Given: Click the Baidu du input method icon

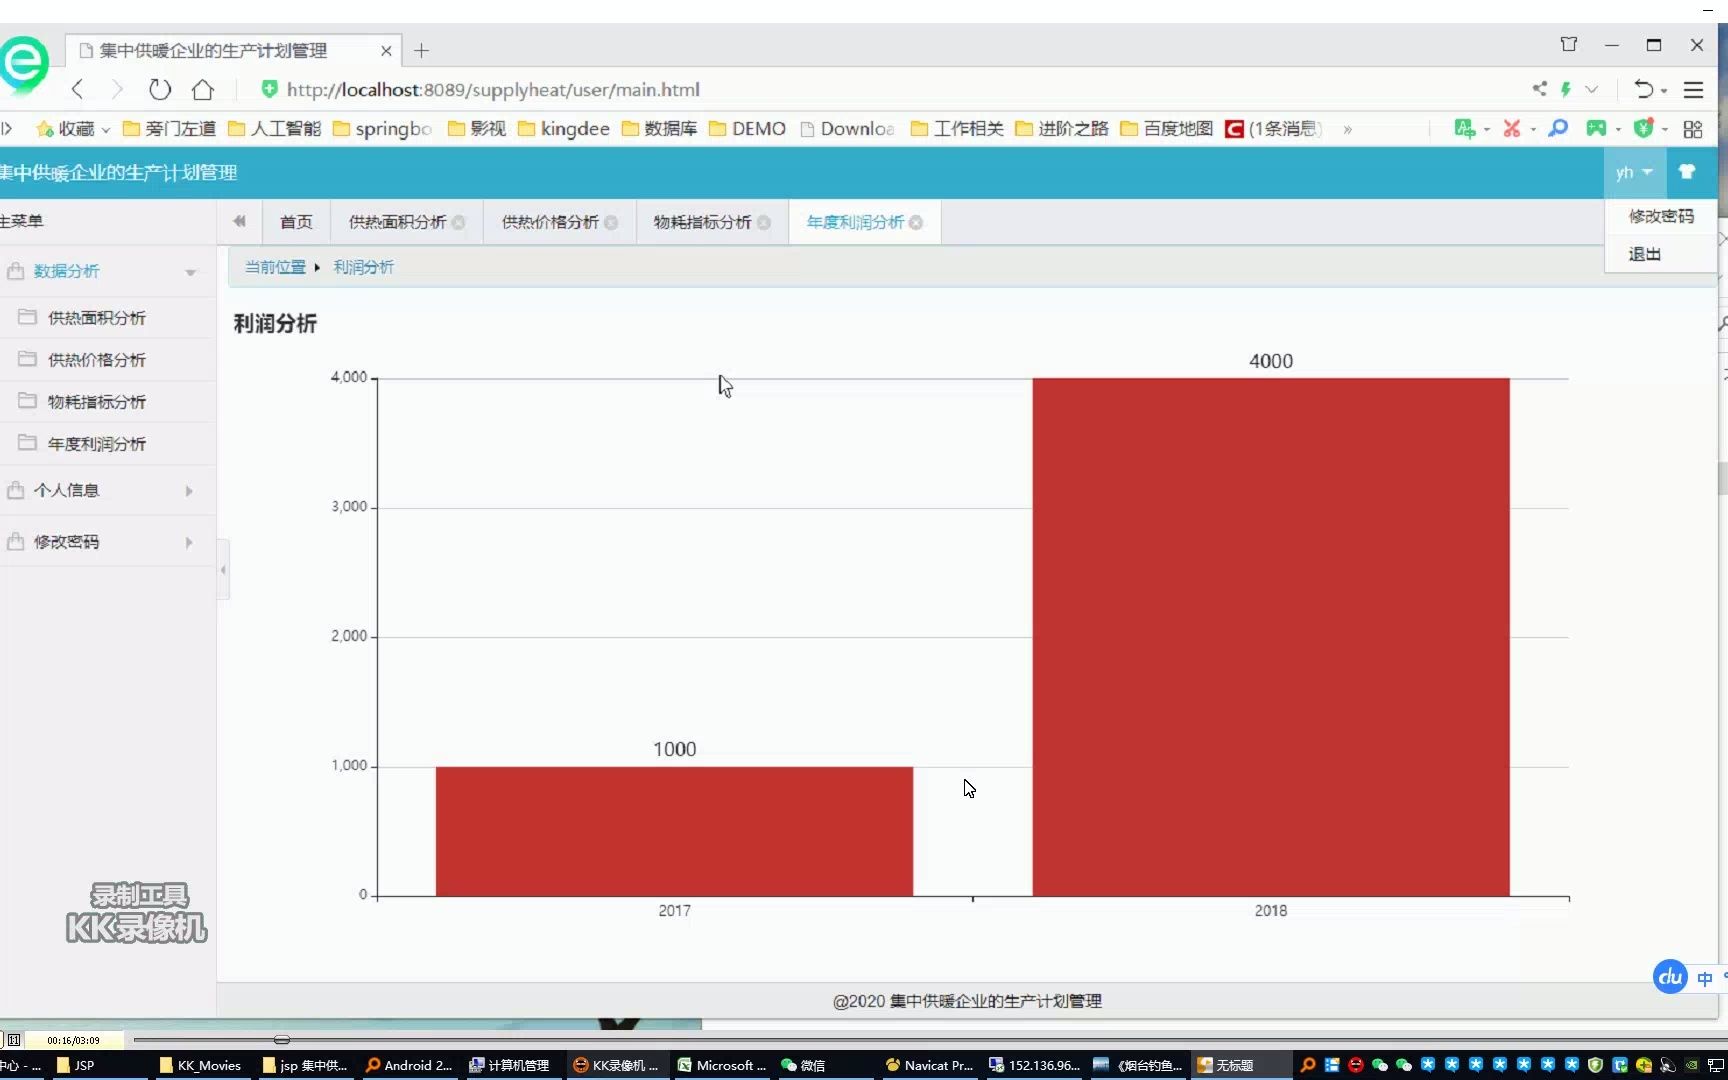Looking at the screenshot, I should [1670, 977].
